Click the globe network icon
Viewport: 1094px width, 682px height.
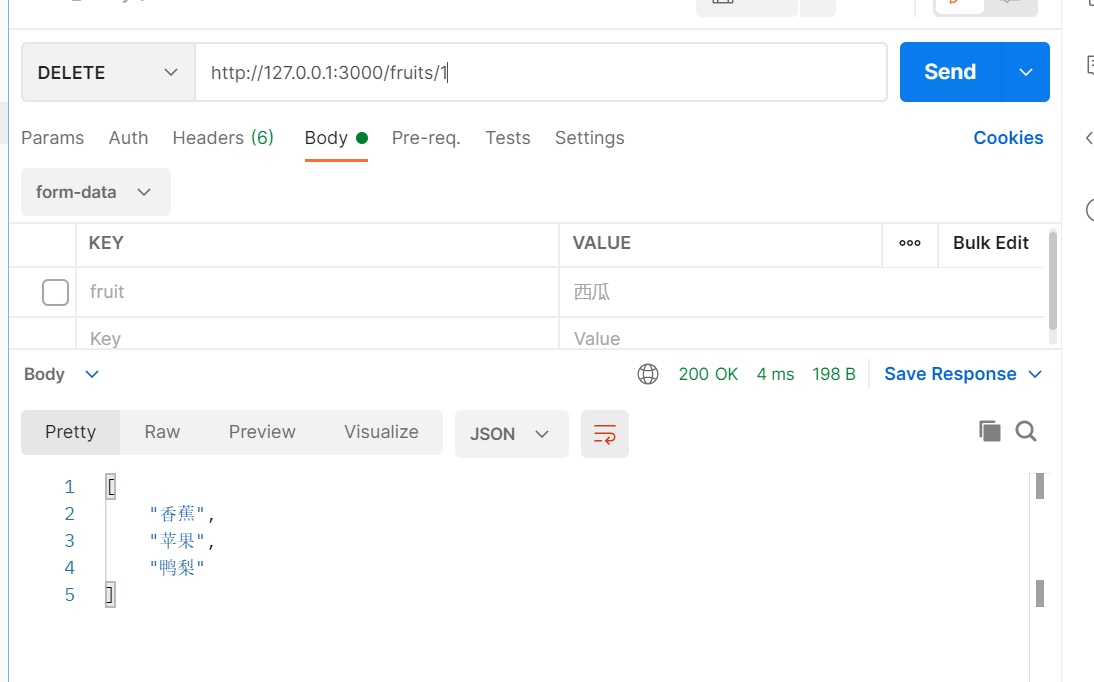647,374
